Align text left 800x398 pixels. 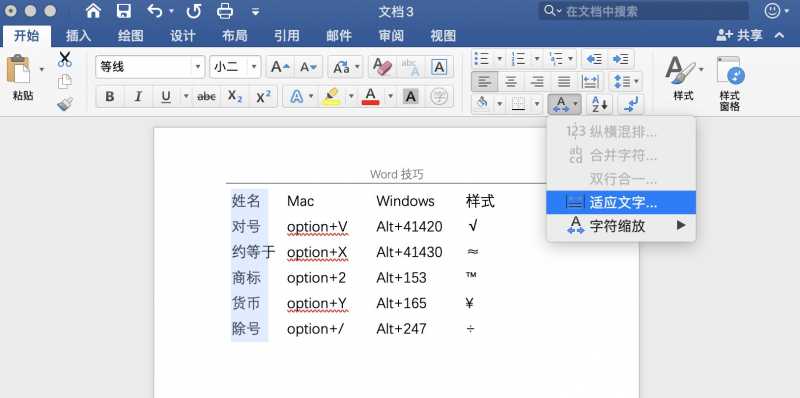[x=485, y=82]
